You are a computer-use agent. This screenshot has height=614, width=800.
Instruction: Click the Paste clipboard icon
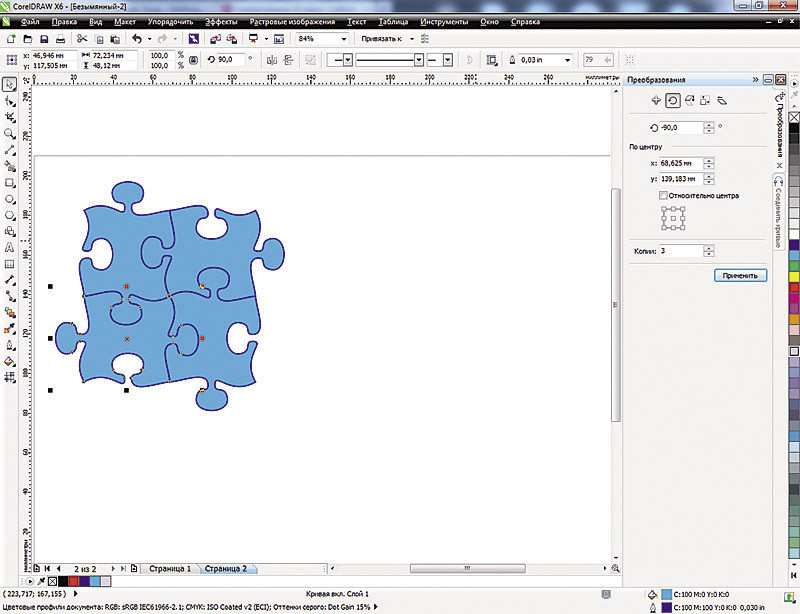pos(115,39)
